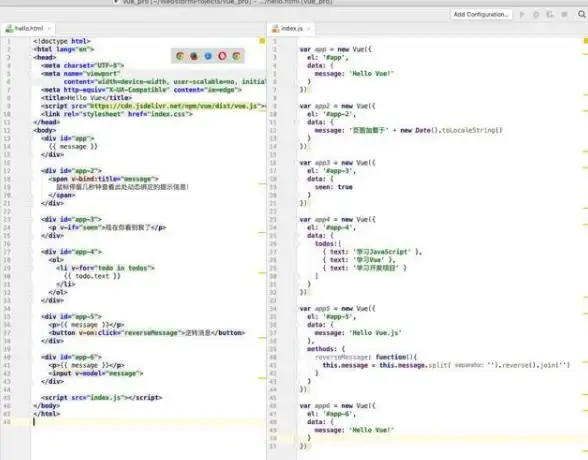This screenshot has height=460, width=588.
Task: Click the vue.js CDN script URL
Action: (x=173, y=106)
